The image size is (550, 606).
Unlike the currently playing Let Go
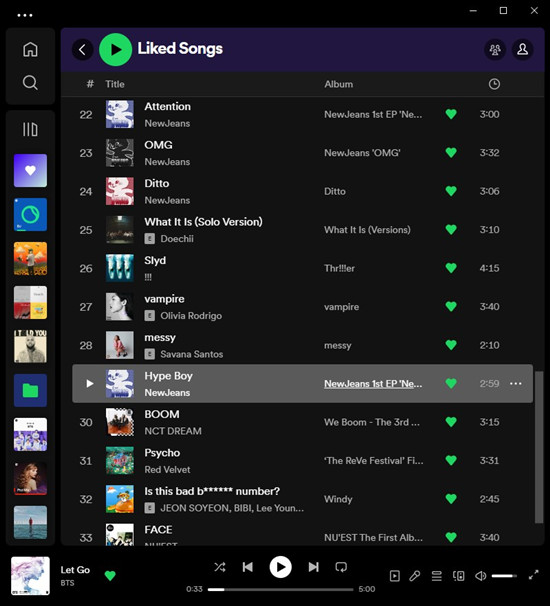click(110, 576)
